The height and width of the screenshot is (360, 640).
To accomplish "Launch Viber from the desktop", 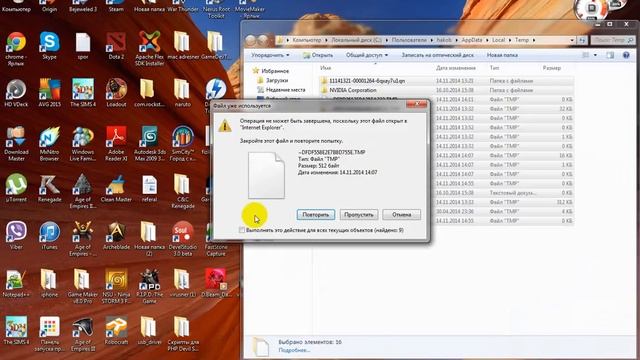I will pos(16,235).
